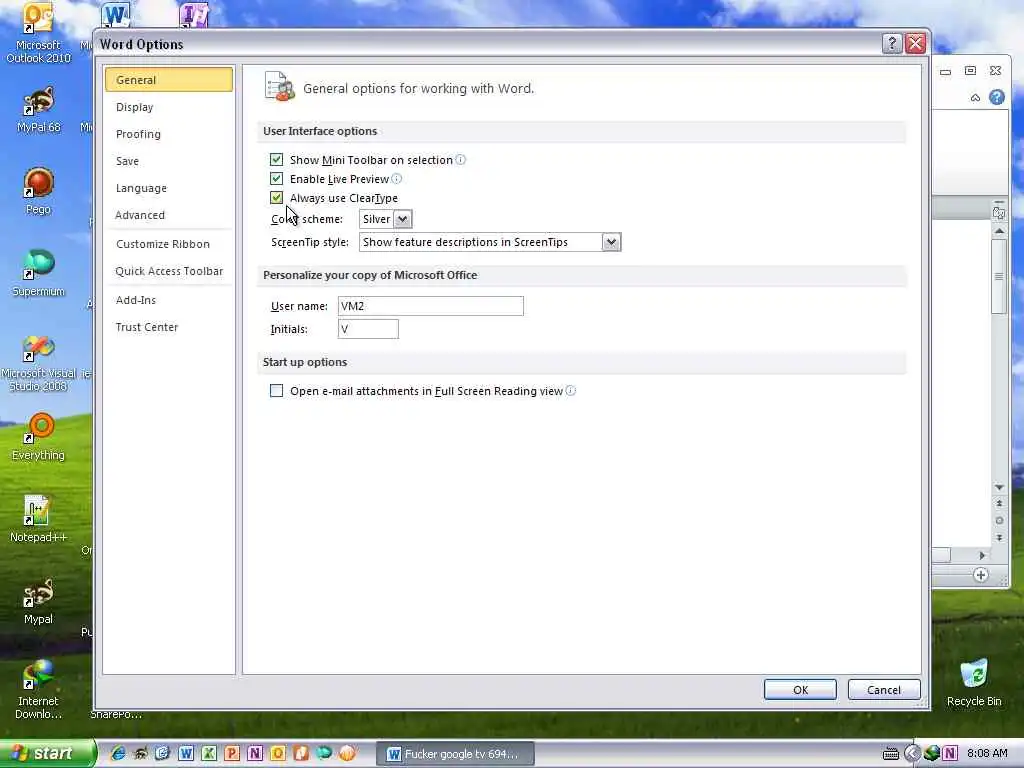Uncheck Show Mini Toolbar on selection
The width and height of the screenshot is (1024, 768).
point(276,159)
